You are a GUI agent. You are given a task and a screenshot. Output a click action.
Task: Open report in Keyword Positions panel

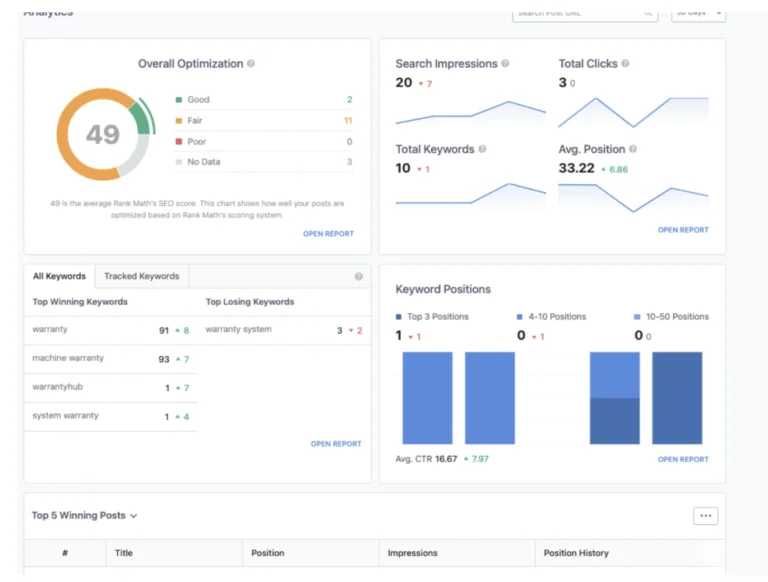683,460
